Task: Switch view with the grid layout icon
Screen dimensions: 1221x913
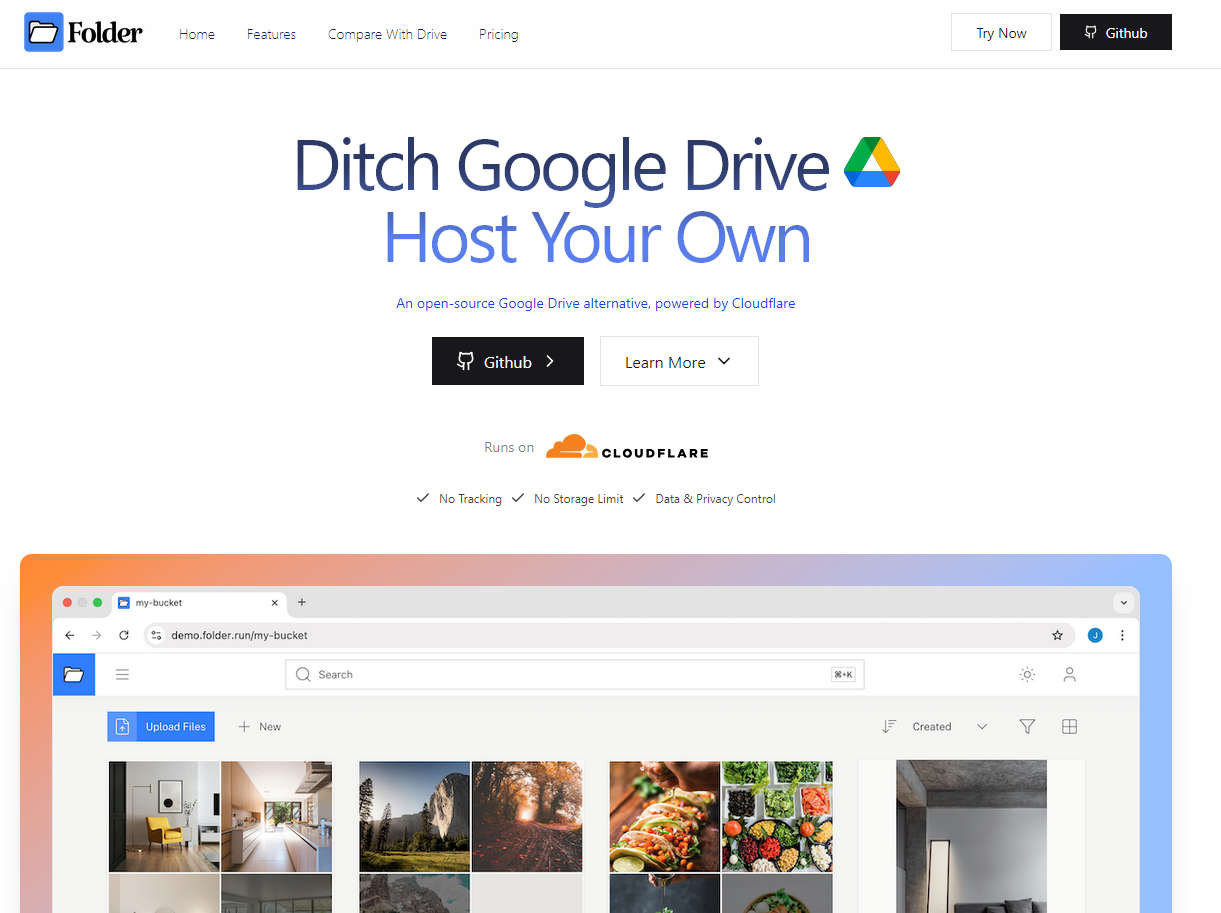Action: click(x=1069, y=727)
